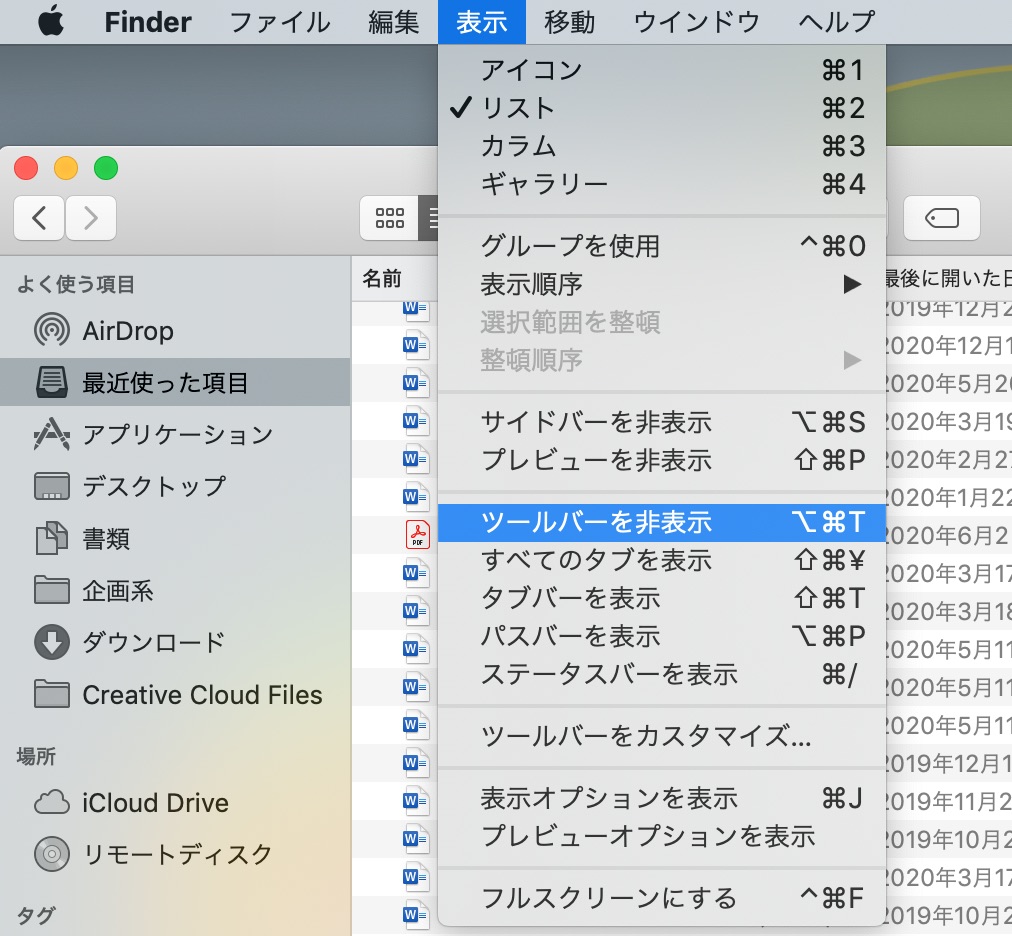Select 最近使った項目 in the sidebar
Image resolution: width=1012 pixels, height=936 pixels.
click(175, 382)
